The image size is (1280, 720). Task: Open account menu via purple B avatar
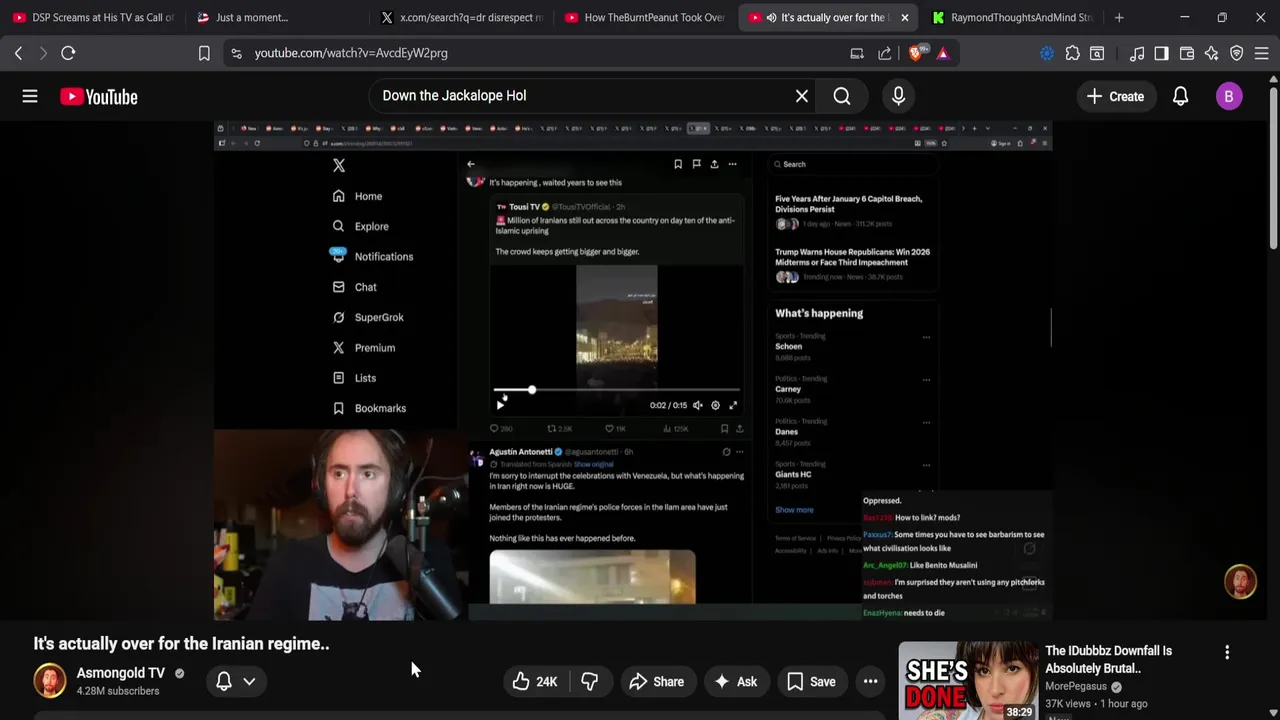(1229, 96)
